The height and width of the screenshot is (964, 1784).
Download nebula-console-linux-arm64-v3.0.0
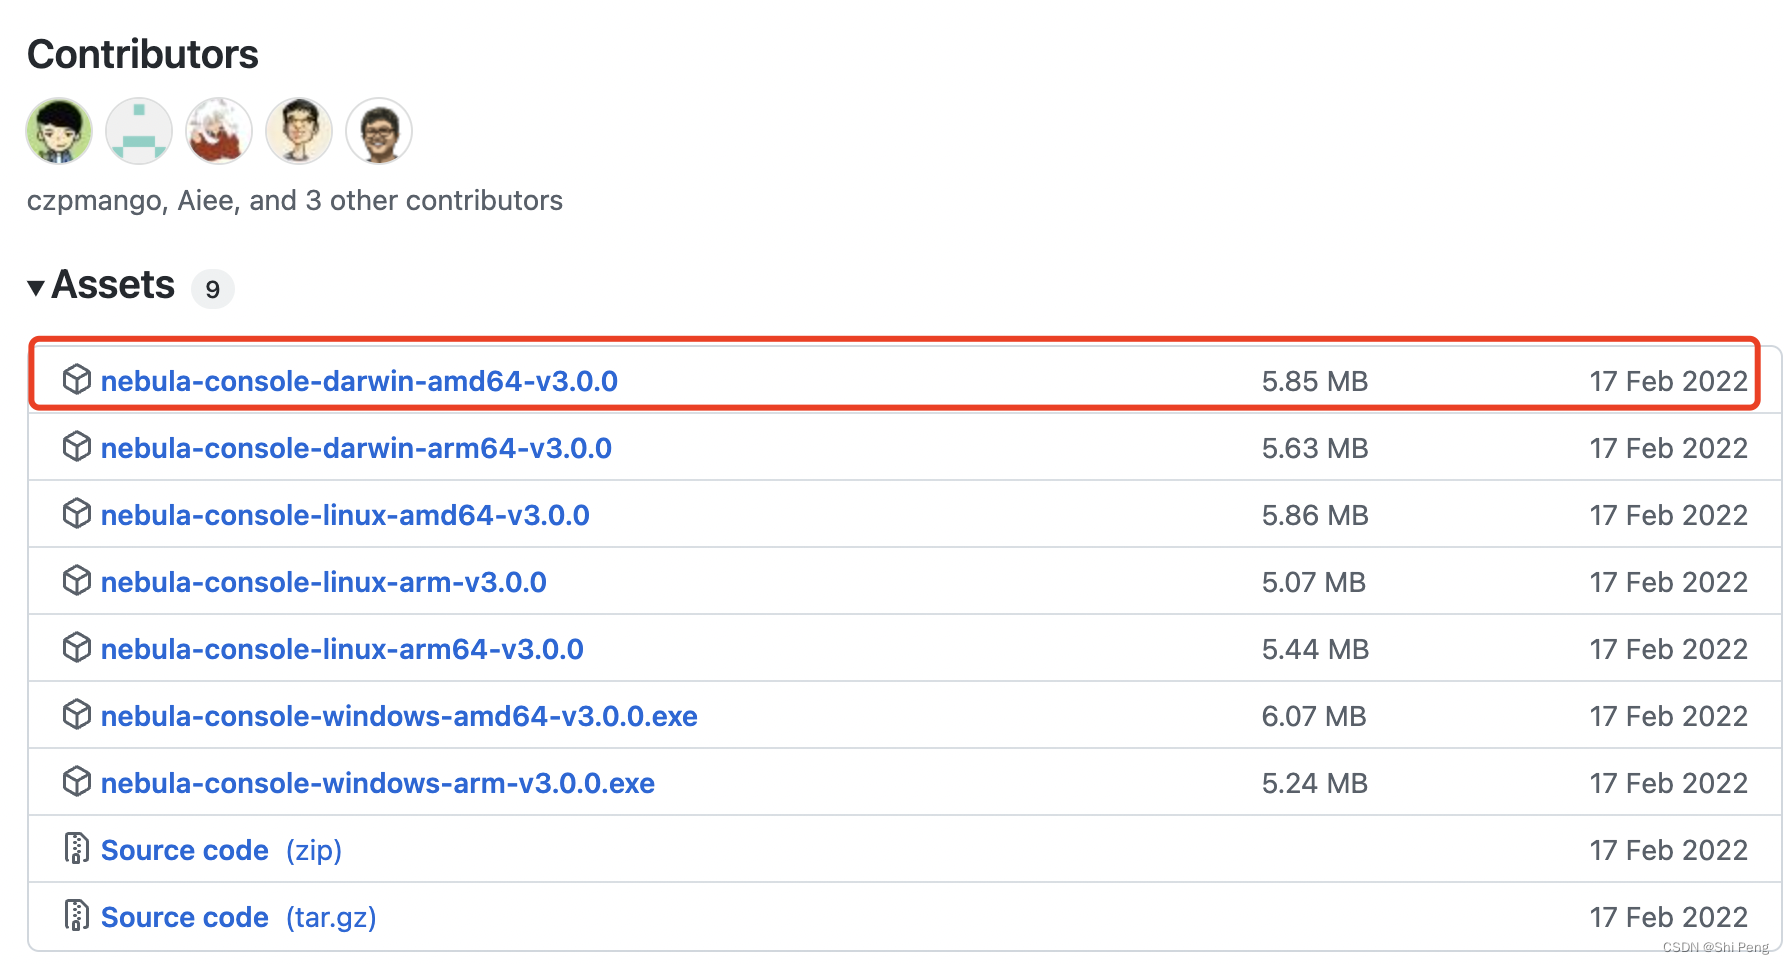(x=342, y=649)
